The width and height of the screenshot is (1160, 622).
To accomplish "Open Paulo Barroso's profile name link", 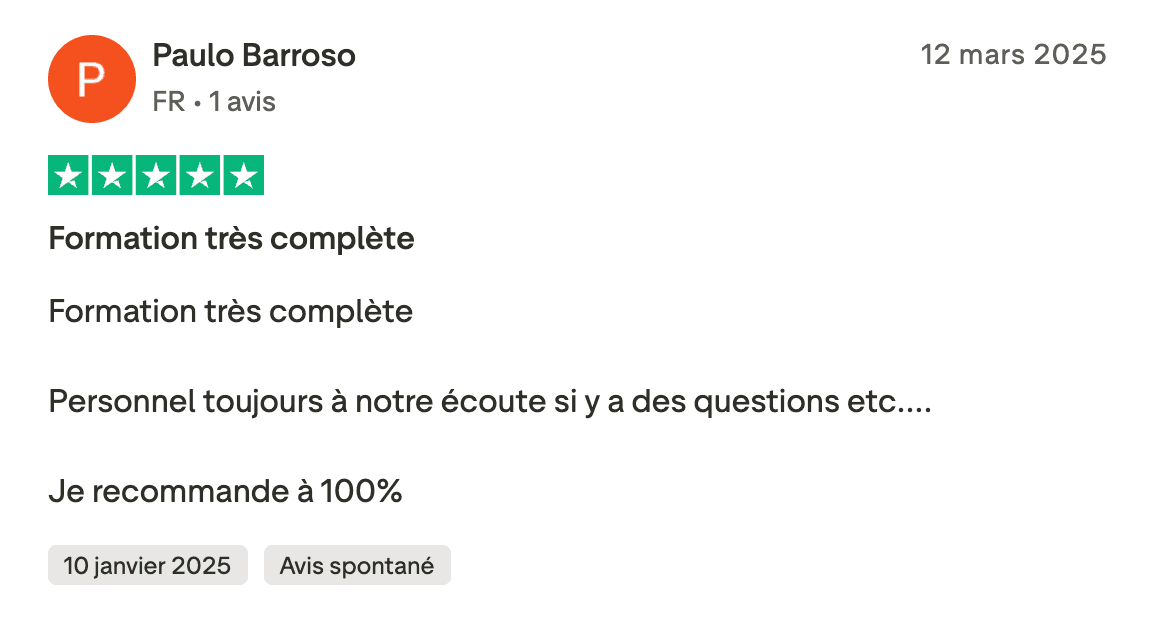I will pyautogui.click(x=253, y=56).
